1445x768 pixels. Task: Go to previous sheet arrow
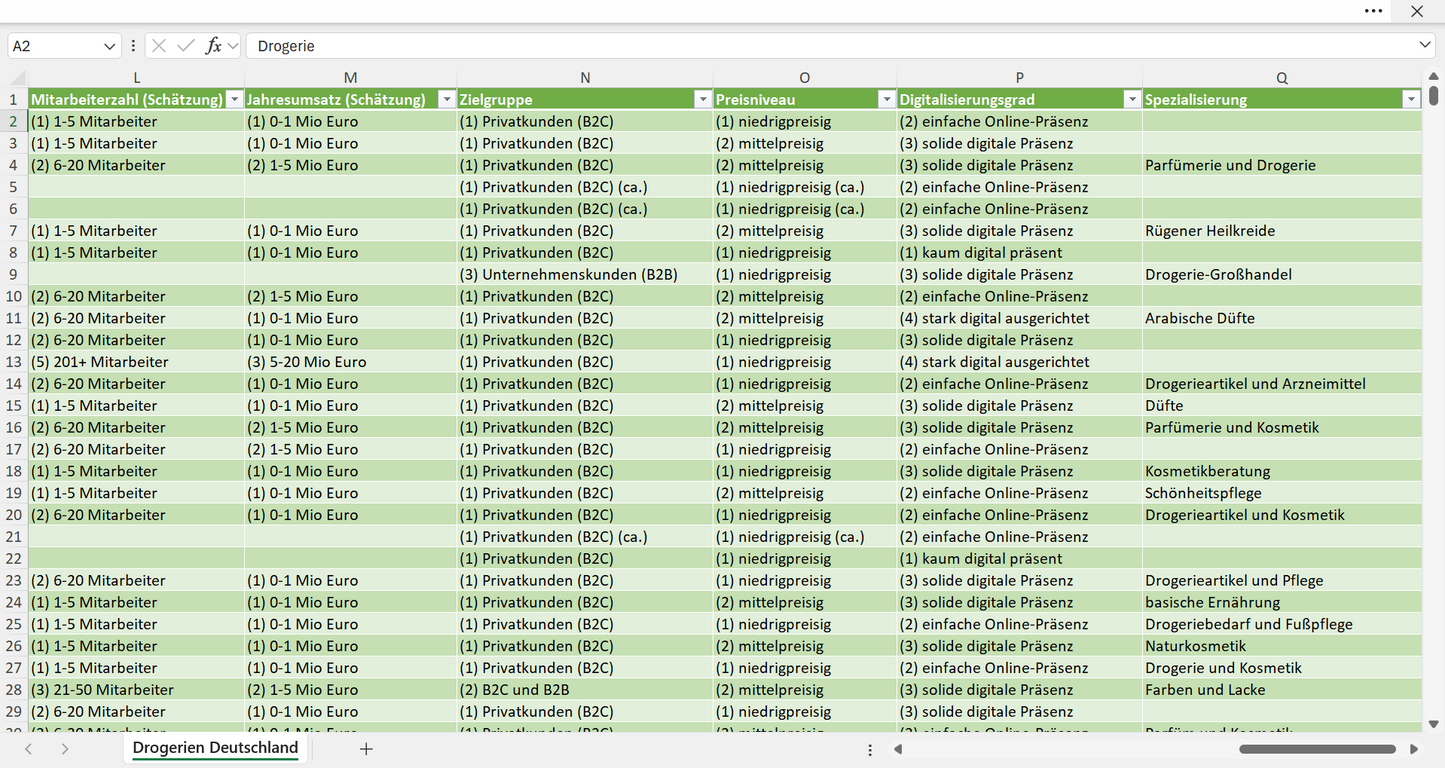click(x=28, y=748)
